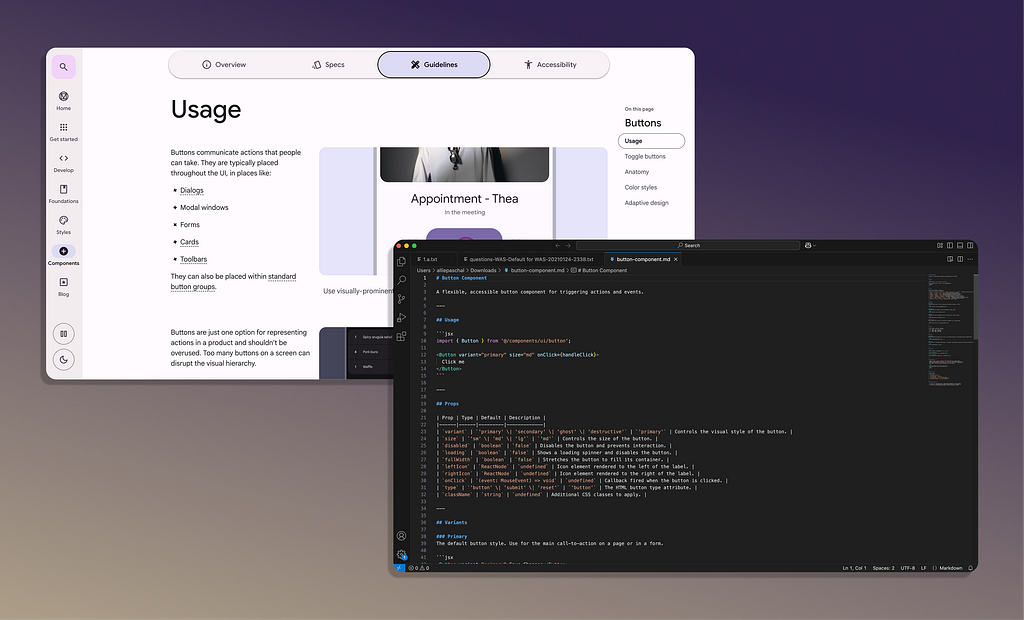Jump to Color styles section

[641, 188]
